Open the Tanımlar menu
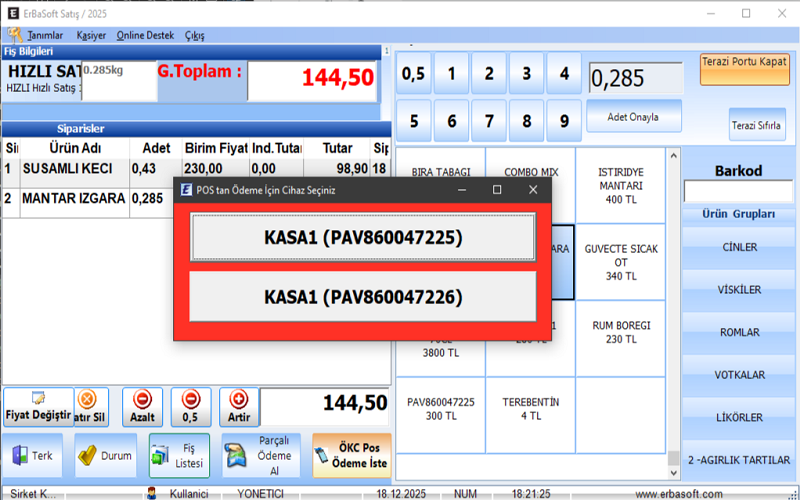Image resolution: width=800 pixels, height=500 pixels. pos(42,35)
